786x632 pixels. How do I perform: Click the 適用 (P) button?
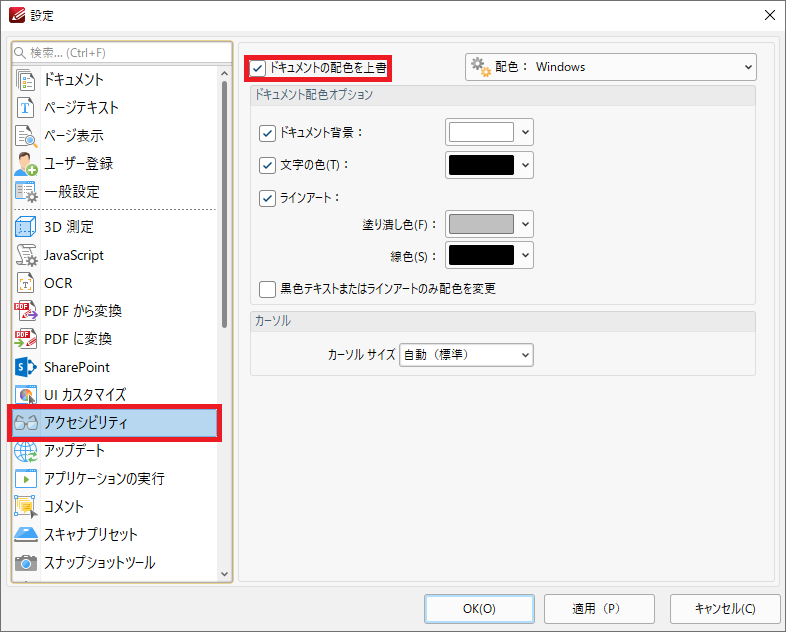pos(599,608)
